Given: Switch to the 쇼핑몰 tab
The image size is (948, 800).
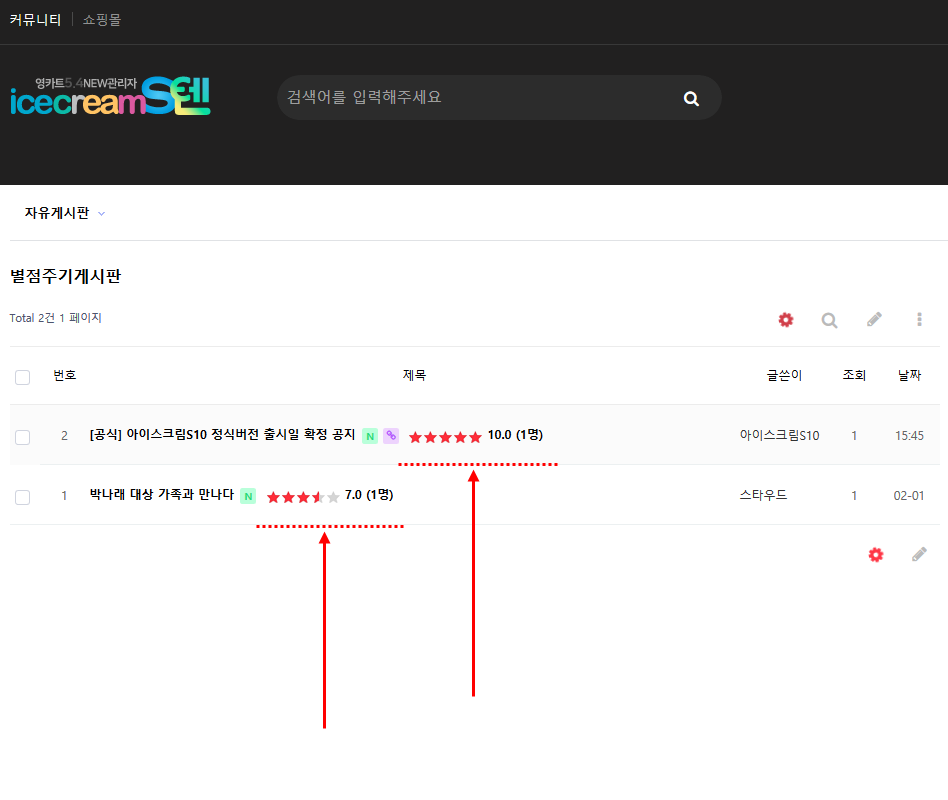Looking at the screenshot, I should tap(102, 19).
